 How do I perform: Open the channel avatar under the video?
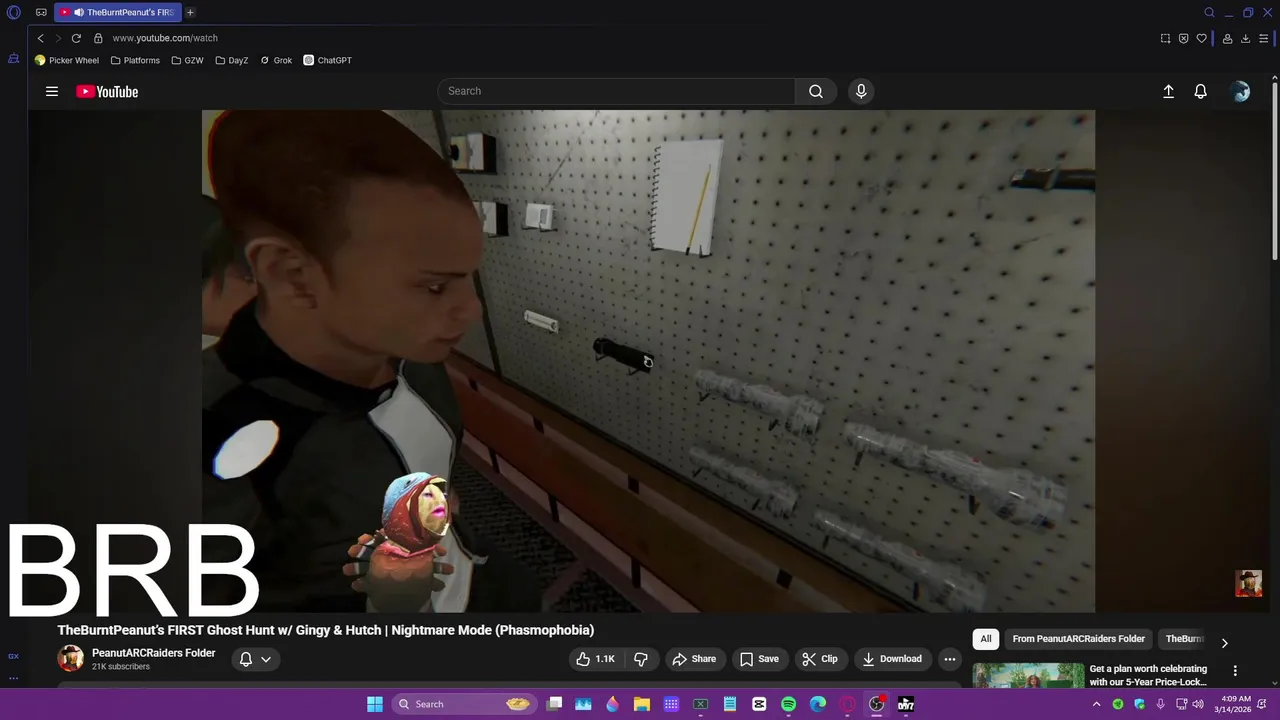point(71,659)
